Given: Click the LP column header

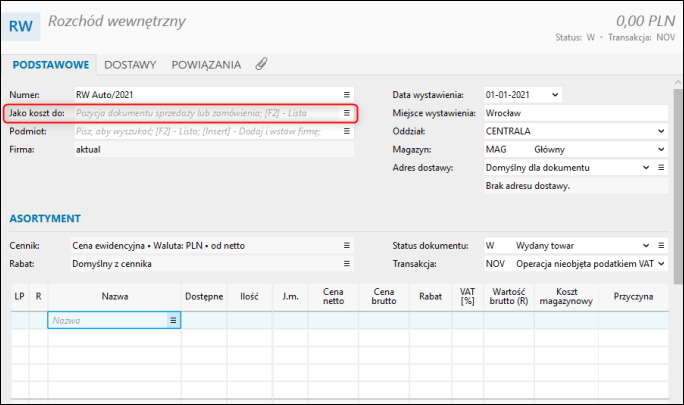Looking at the screenshot, I should 20,296.
